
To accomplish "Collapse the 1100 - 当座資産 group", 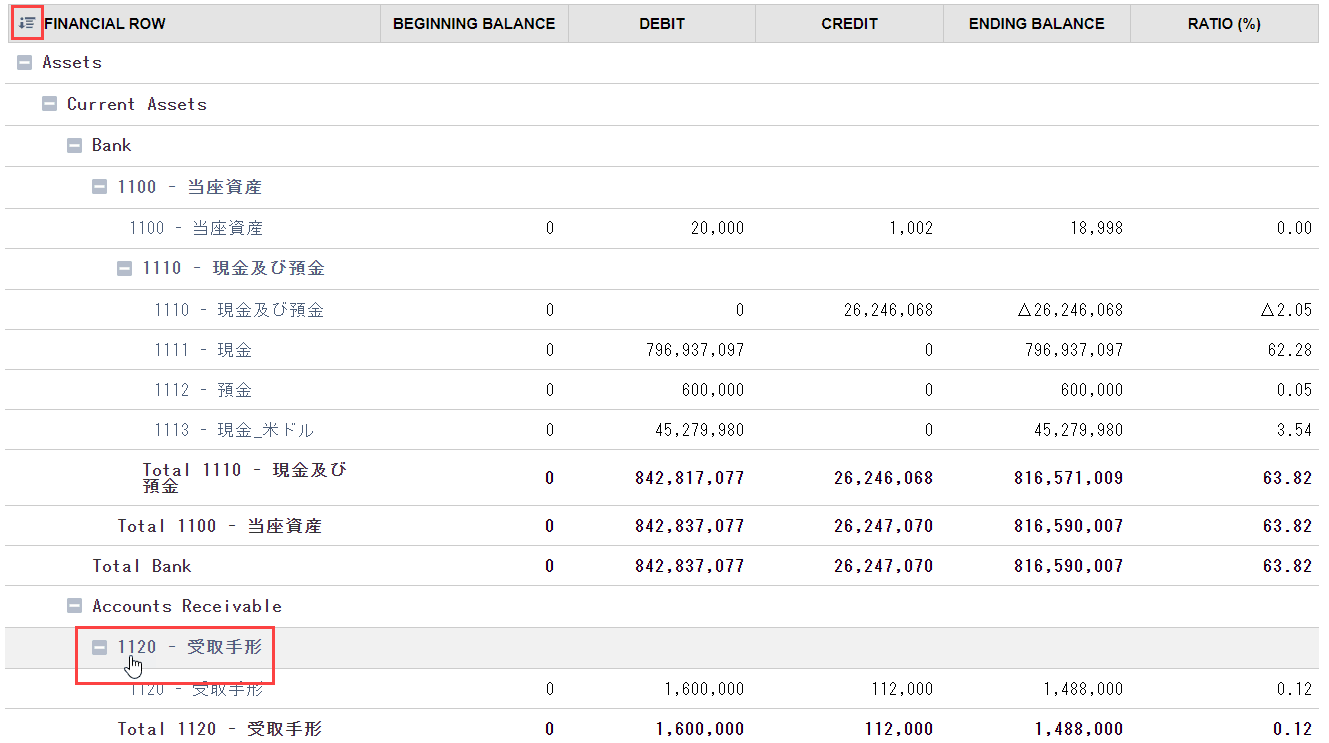I will pyautogui.click(x=99, y=187).
